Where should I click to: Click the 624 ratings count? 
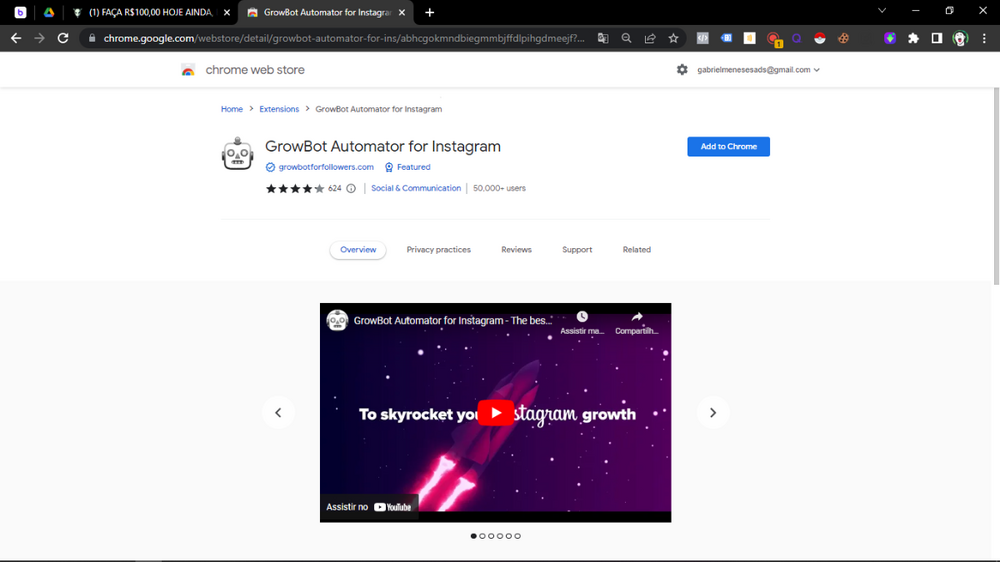click(335, 188)
